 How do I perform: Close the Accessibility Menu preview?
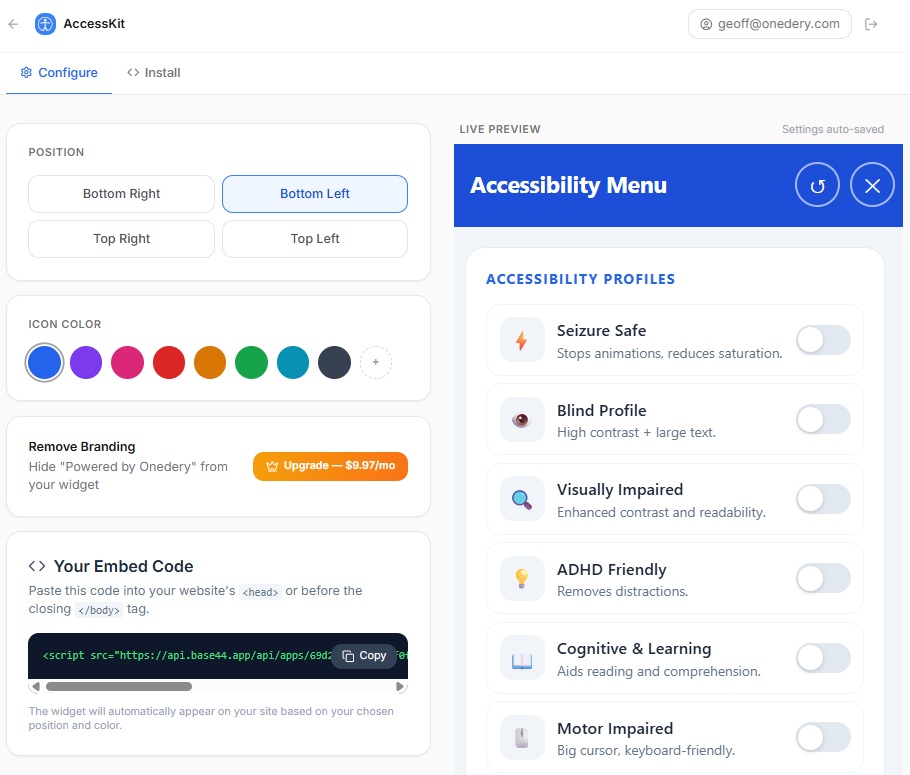coord(872,186)
